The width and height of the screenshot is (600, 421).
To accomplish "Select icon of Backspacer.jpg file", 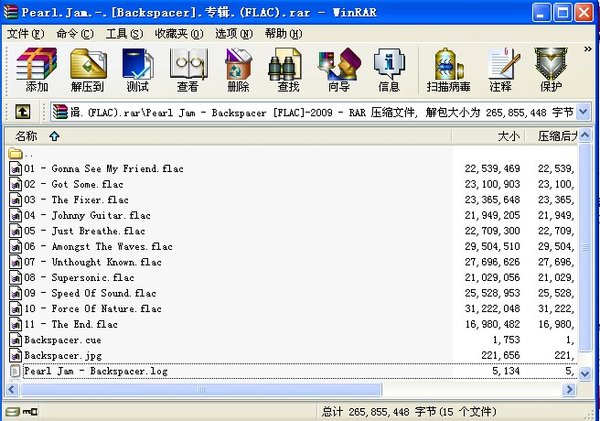I will tap(15, 355).
